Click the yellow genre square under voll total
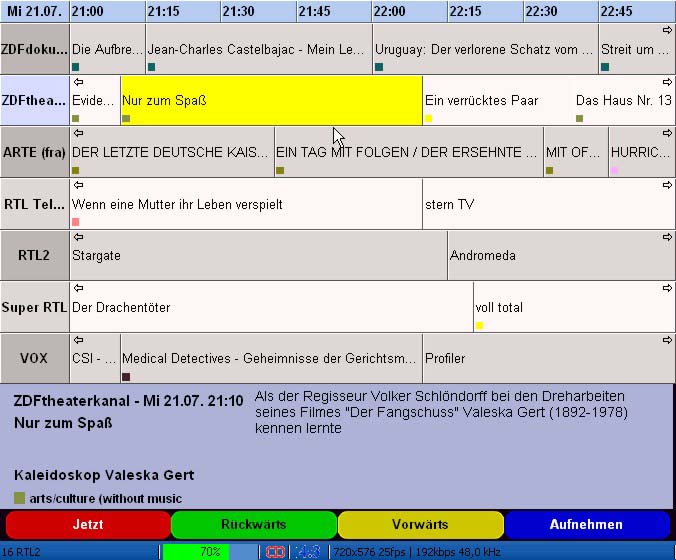Image resolution: width=676 pixels, height=560 pixels. 479,325
